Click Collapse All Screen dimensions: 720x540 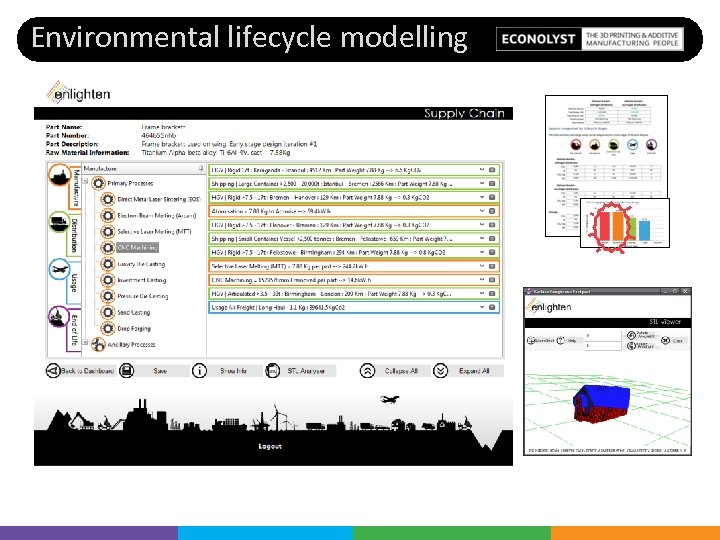(x=395, y=371)
